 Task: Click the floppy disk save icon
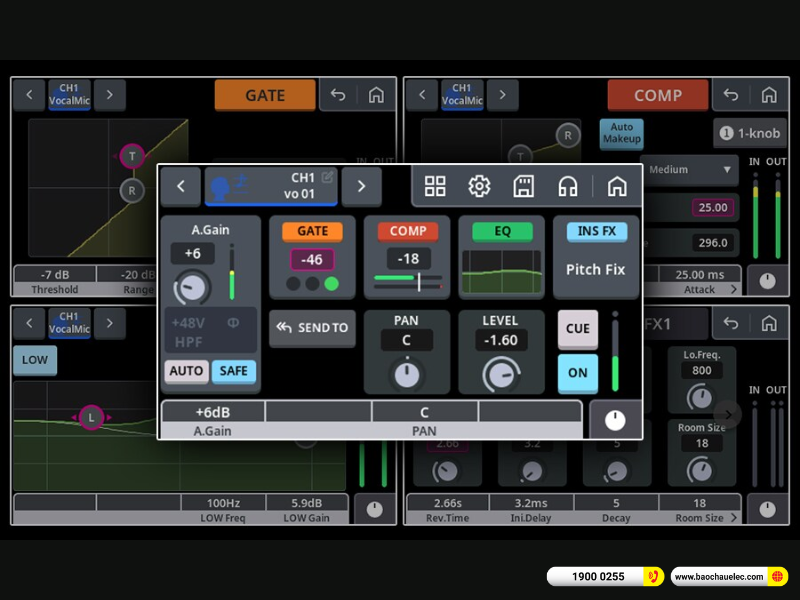[x=523, y=186]
